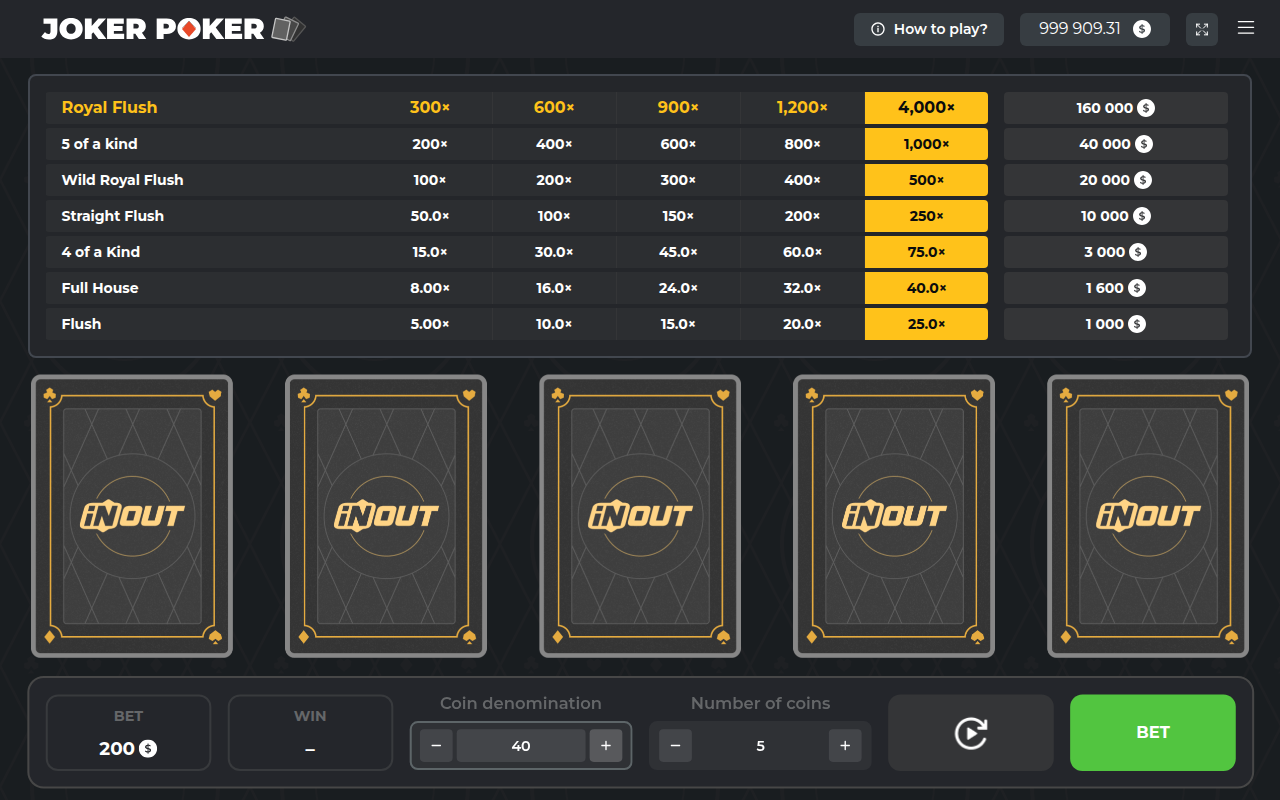
Task: Click the 1 600 win amount
Action: [x=1116, y=288]
